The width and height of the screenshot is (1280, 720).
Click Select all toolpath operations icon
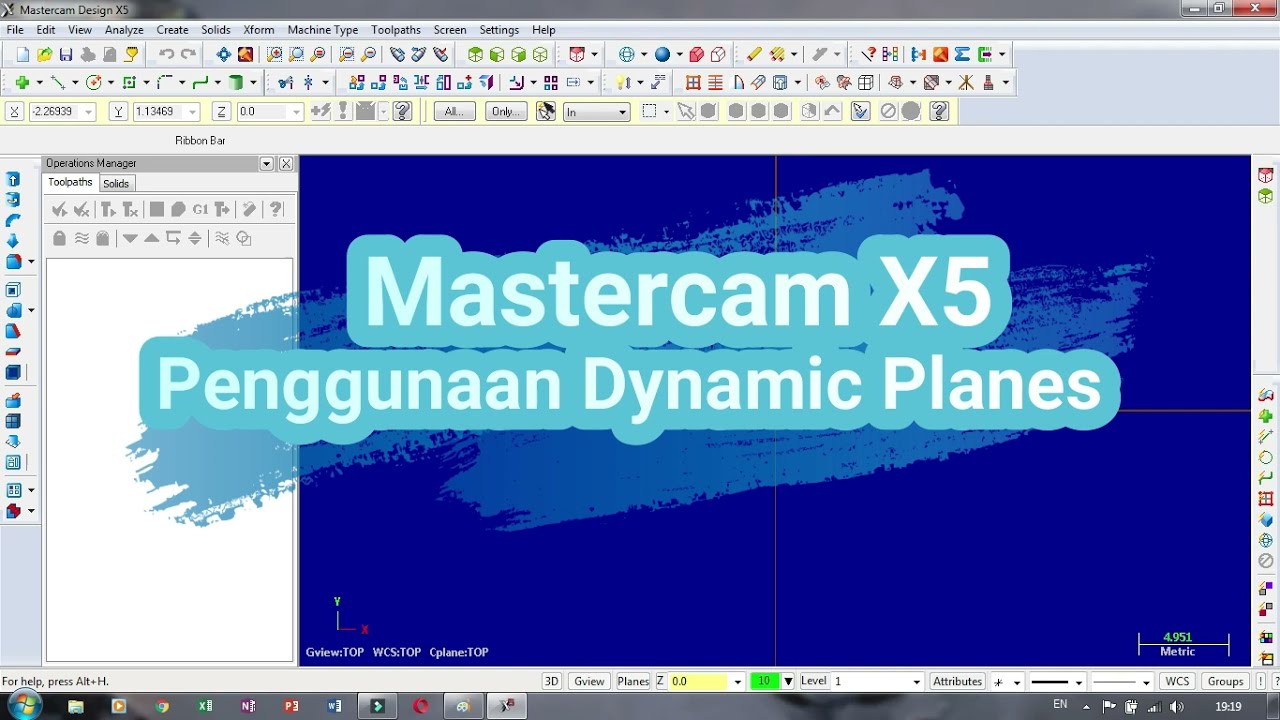click(59, 209)
